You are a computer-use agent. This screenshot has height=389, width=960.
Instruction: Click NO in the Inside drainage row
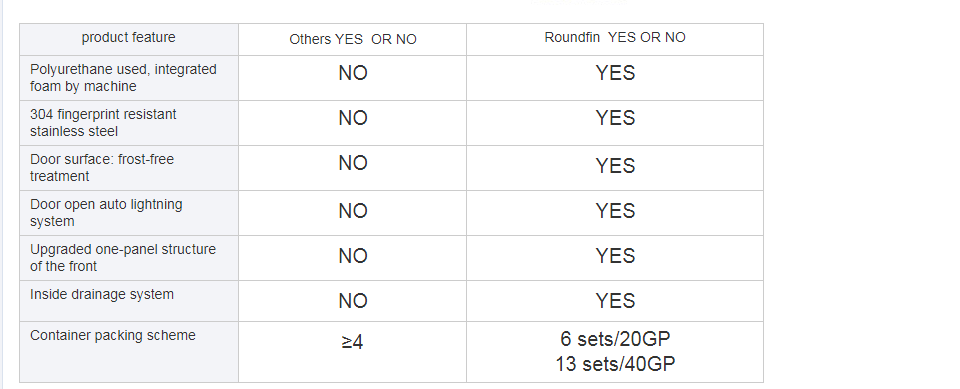(x=353, y=301)
